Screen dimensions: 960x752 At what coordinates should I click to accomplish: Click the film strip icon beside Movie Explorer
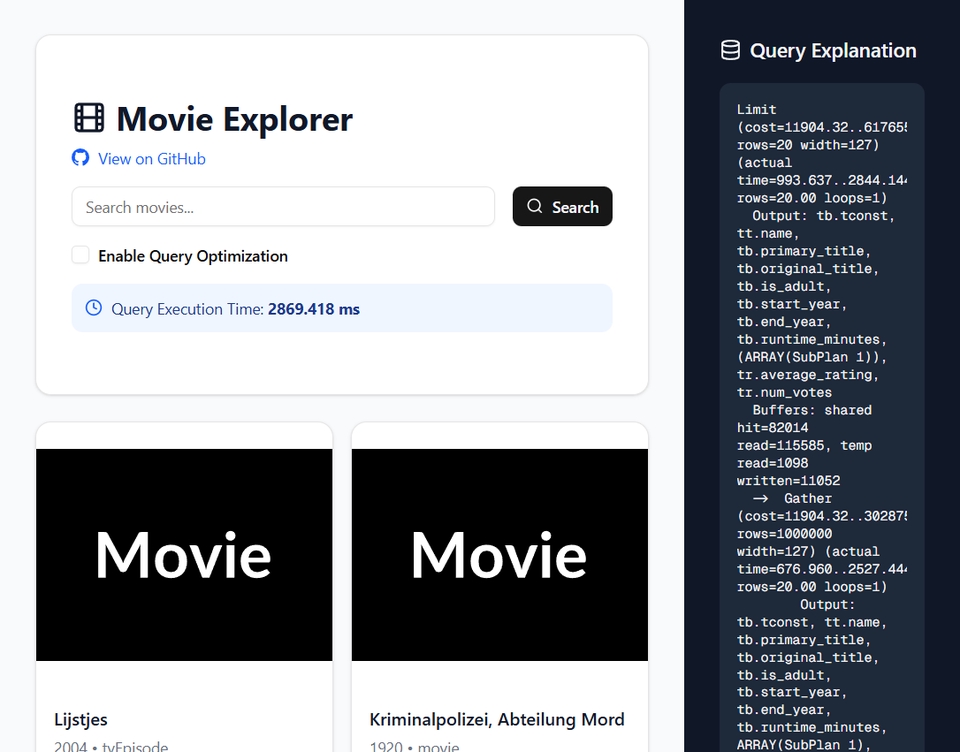(x=89, y=118)
